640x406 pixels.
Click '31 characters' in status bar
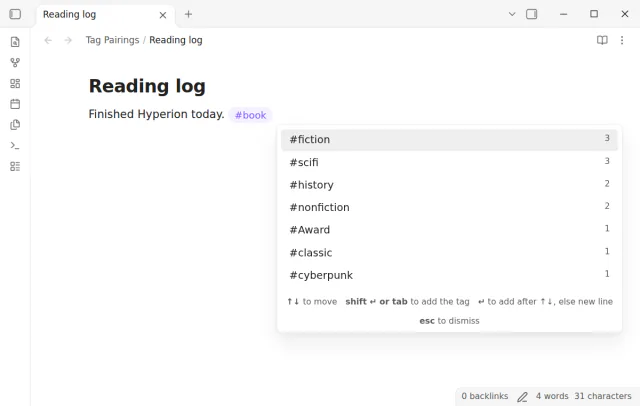[603, 396]
